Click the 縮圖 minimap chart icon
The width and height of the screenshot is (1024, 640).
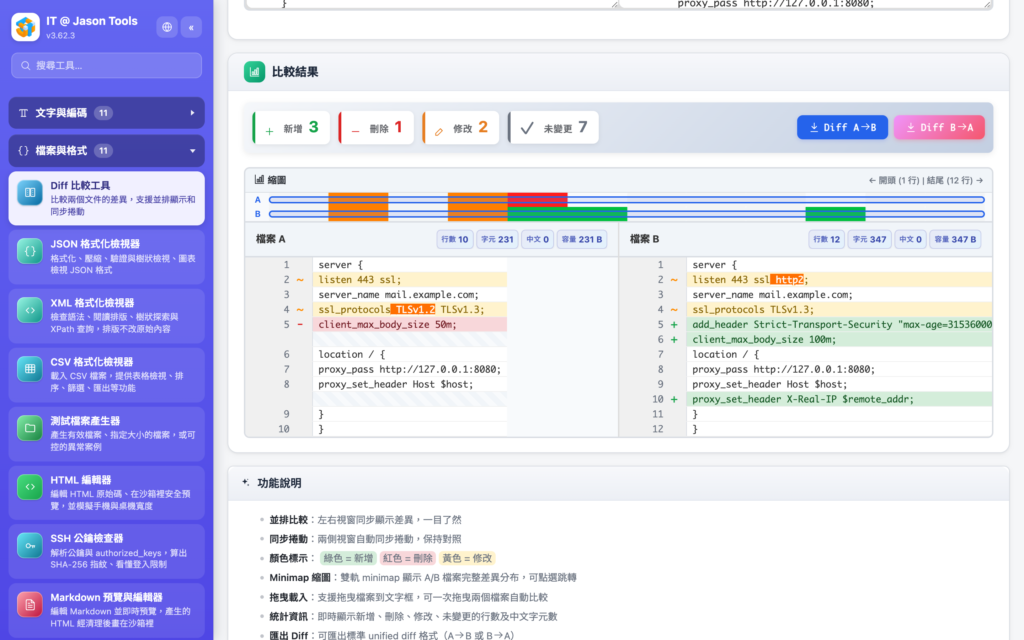point(259,180)
